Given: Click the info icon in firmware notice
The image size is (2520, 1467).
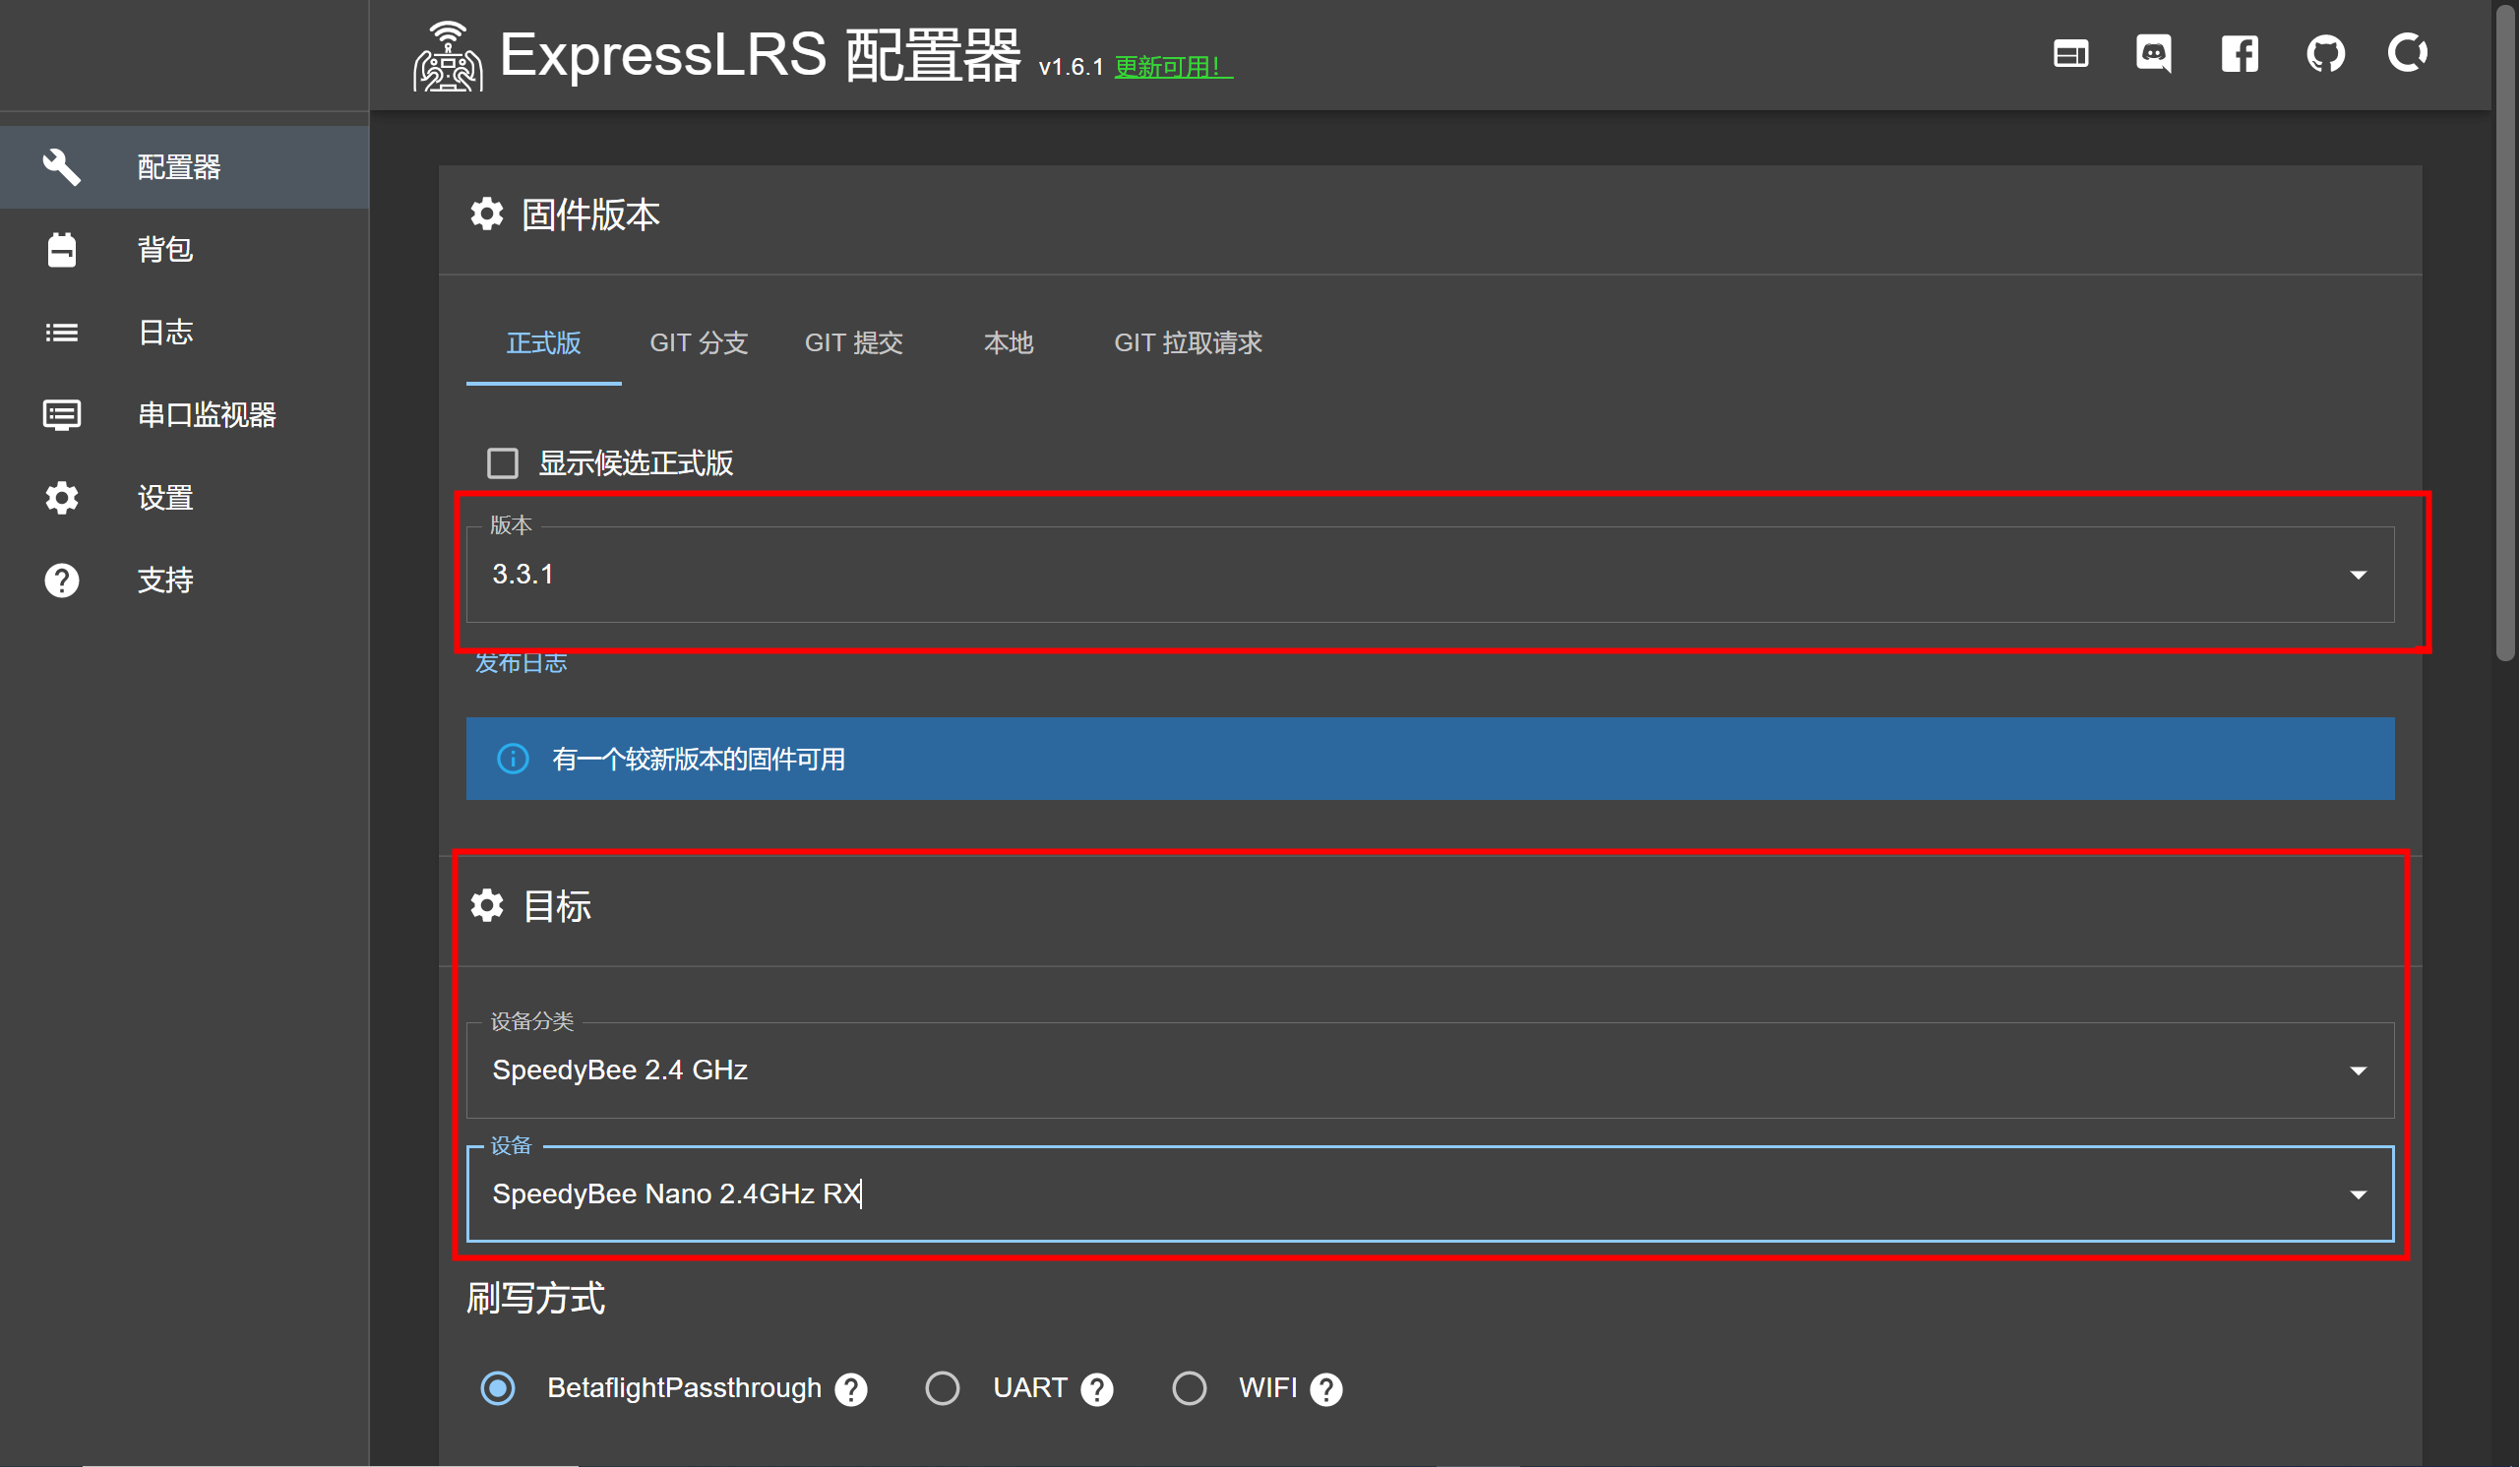Looking at the screenshot, I should [x=513, y=759].
